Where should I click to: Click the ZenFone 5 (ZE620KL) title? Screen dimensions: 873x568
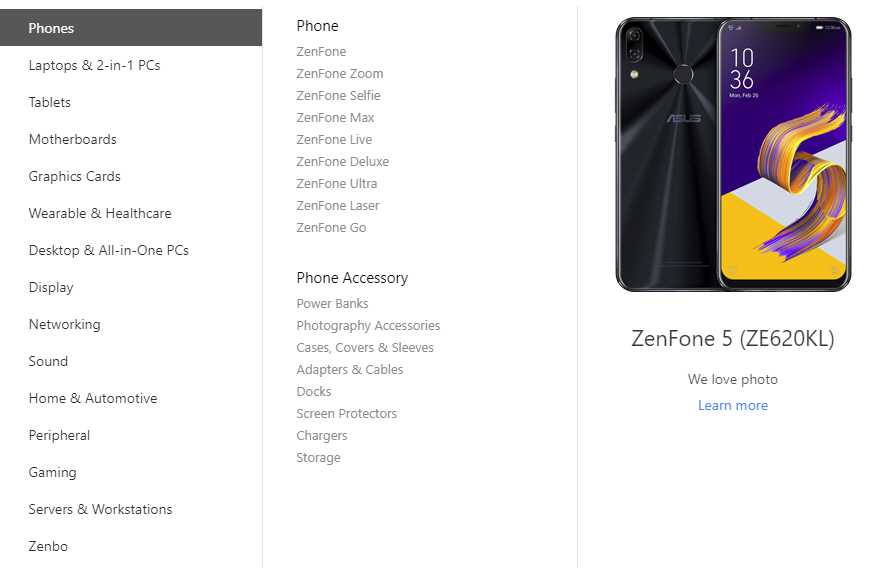[x=733, y=338]
